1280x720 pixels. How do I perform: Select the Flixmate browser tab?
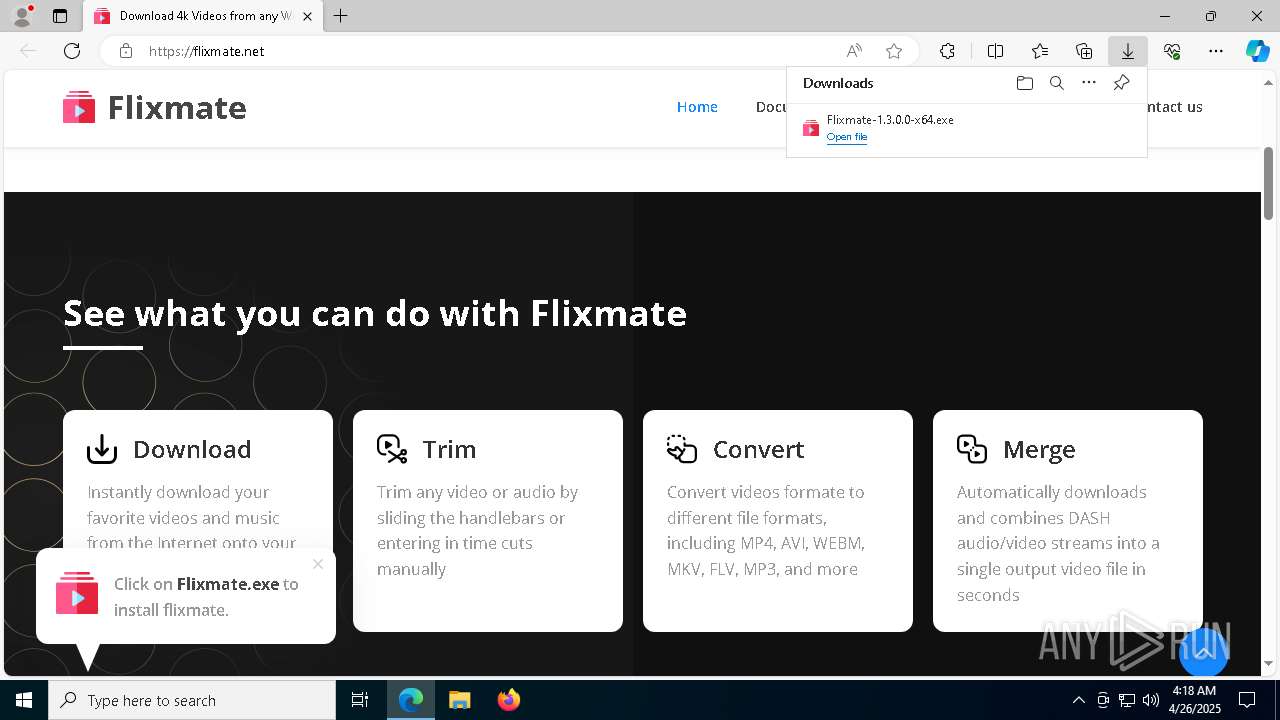tap(201, 16)
